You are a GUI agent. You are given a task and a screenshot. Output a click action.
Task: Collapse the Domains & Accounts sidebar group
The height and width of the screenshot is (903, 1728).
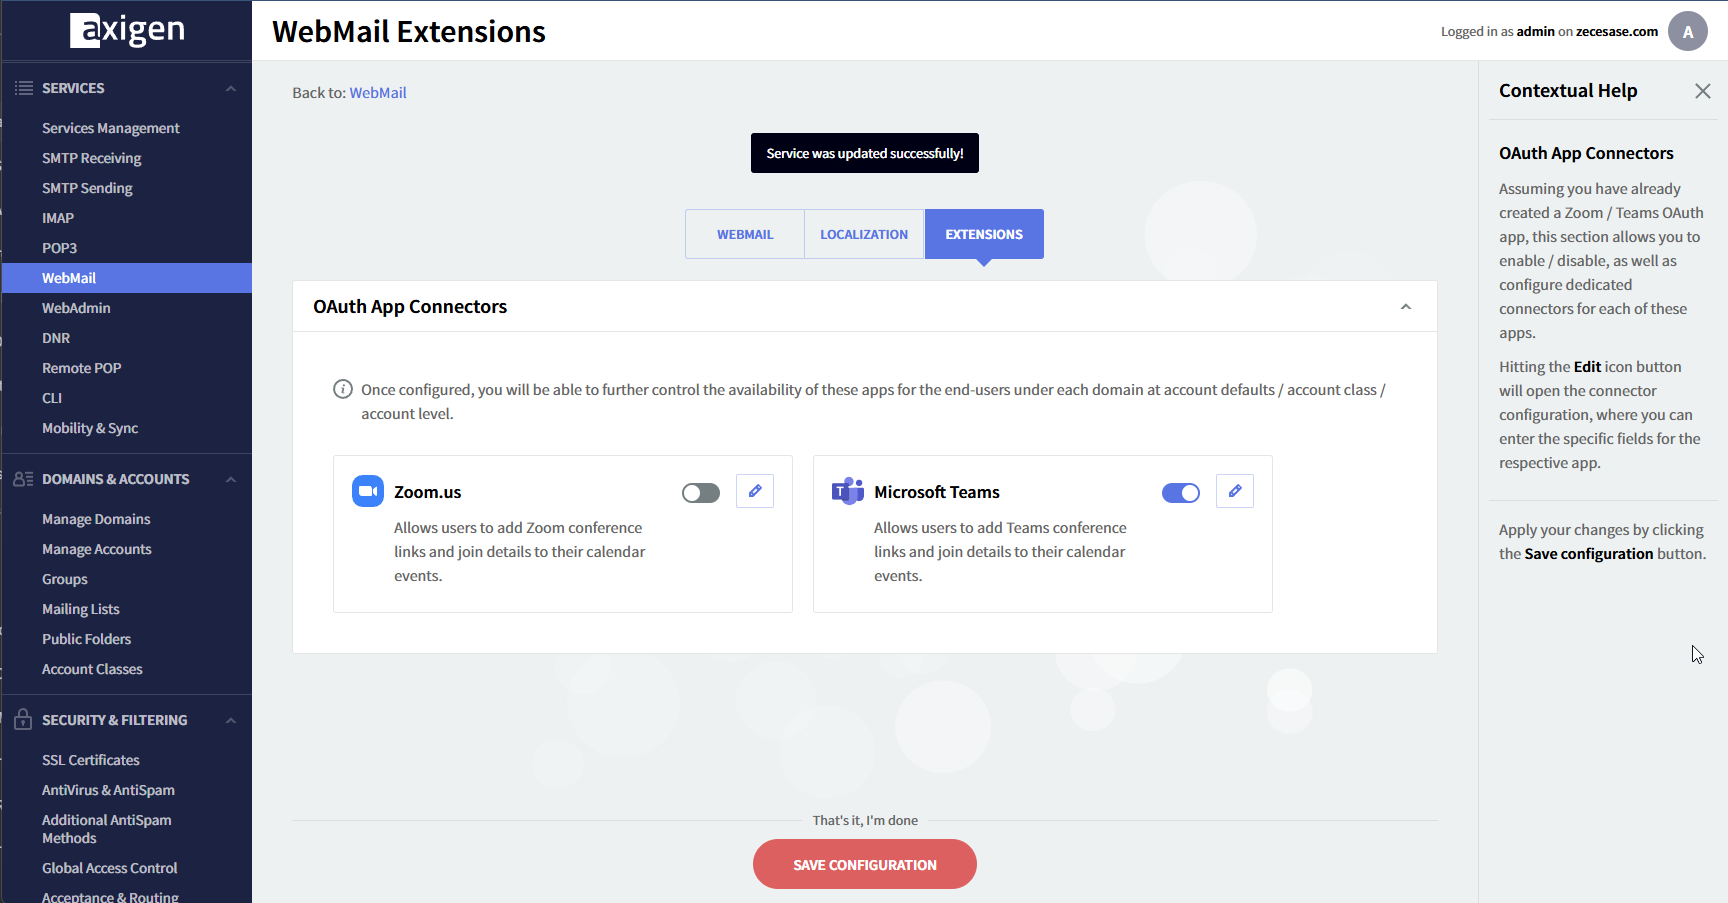(231, 479)
